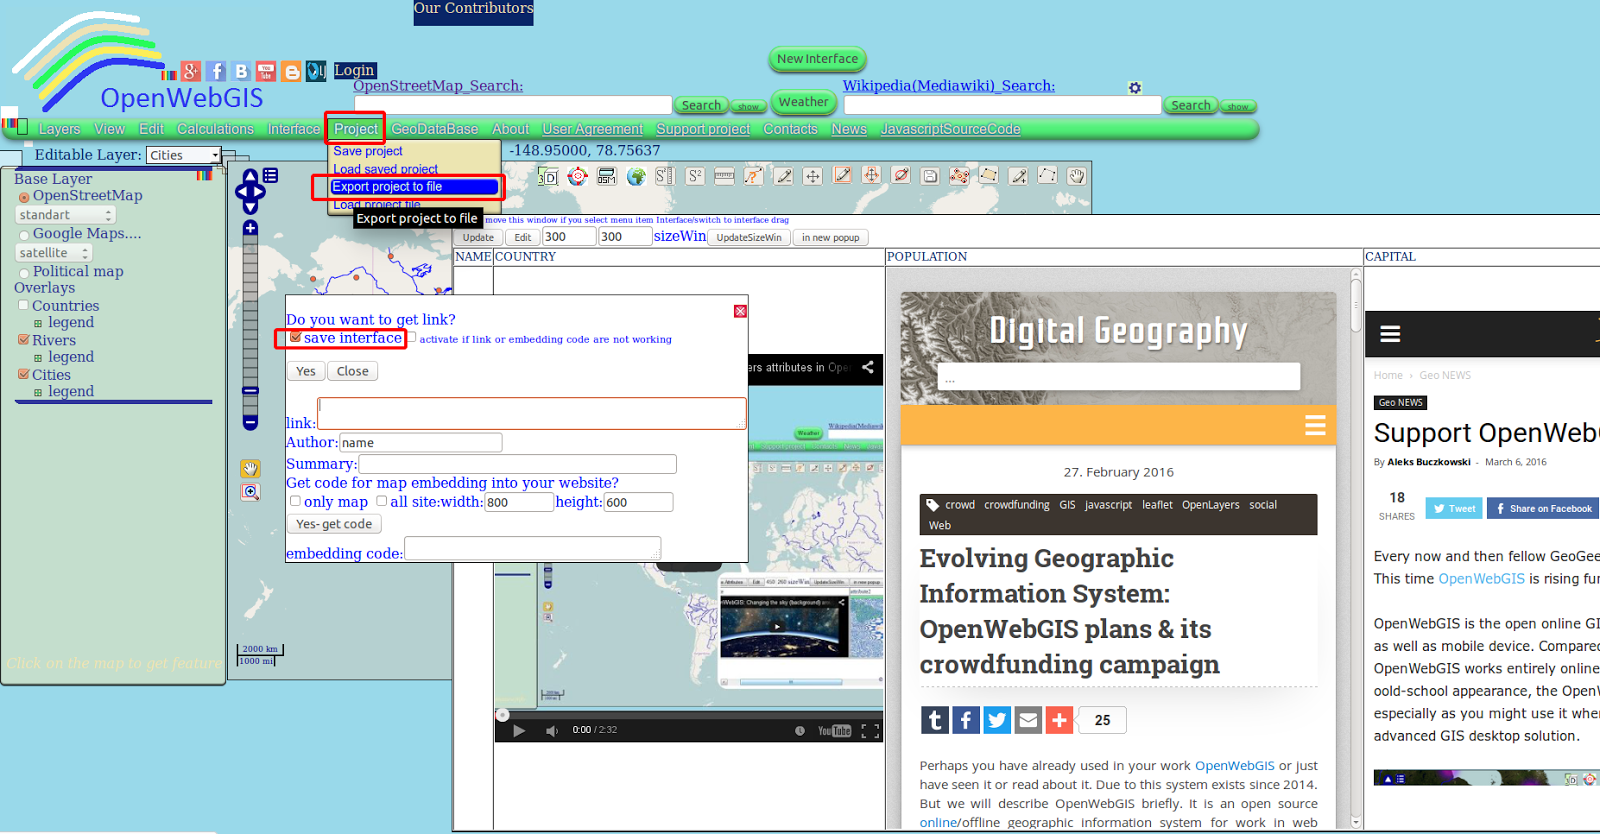Choose Export project to file

coord(414,187)
